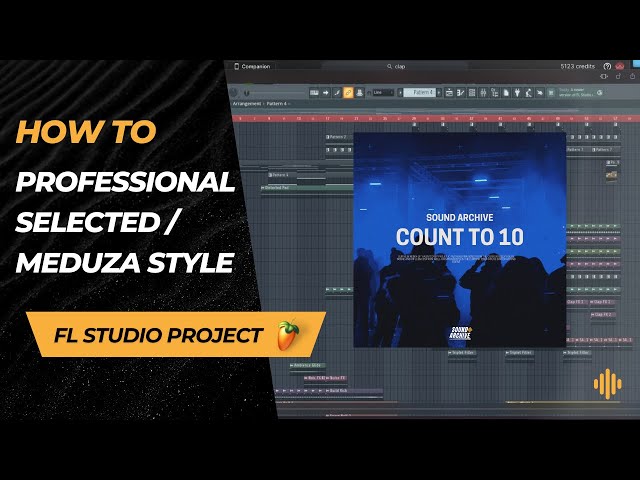Open the plugin picker plug icon

[x=517, y=93]
